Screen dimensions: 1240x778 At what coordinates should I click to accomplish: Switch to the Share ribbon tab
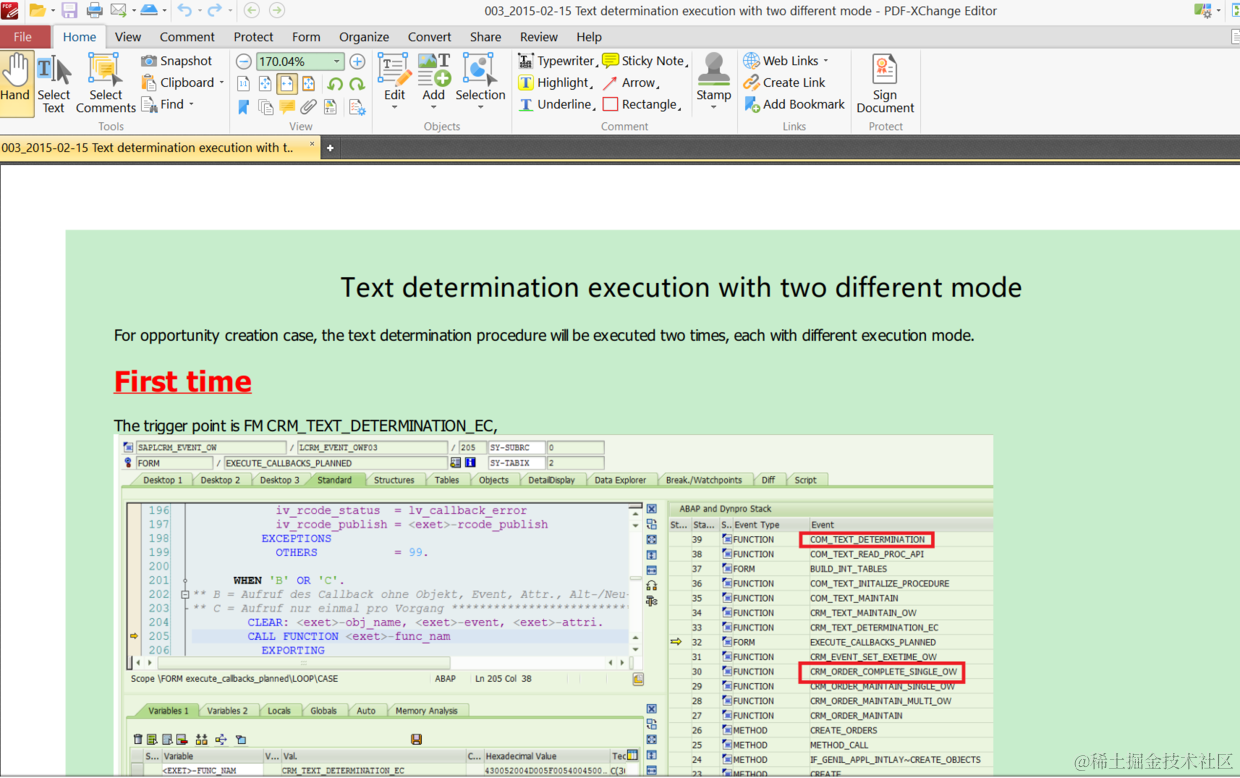click(x=485, y=37)
